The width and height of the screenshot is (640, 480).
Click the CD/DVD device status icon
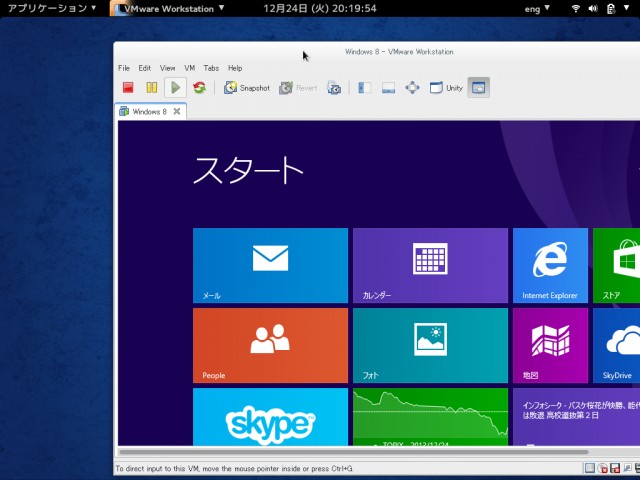tap(602, 468)
